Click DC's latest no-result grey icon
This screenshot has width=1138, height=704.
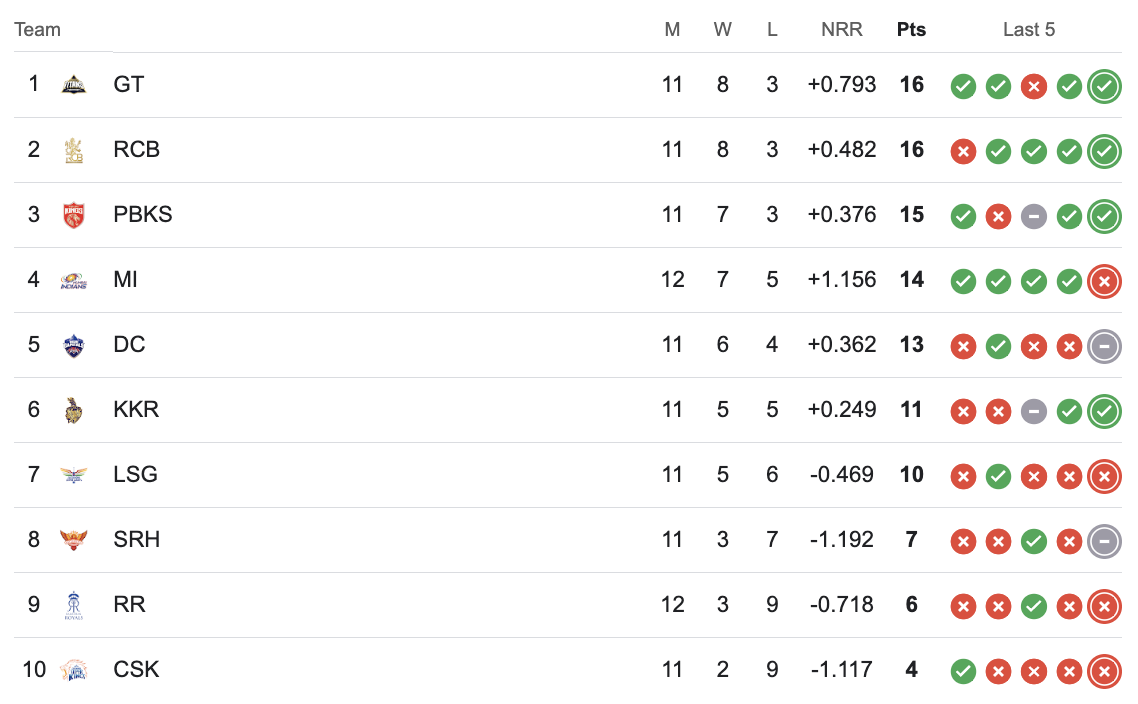click(1104, 346)
